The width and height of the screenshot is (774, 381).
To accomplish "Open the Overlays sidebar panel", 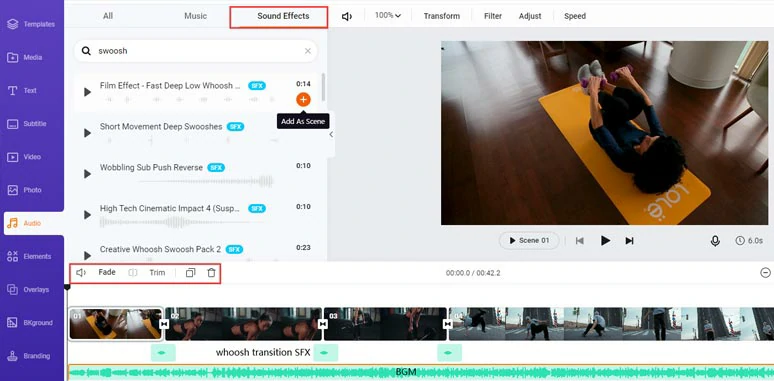I will pyautogui.click(x=32, y=290).
